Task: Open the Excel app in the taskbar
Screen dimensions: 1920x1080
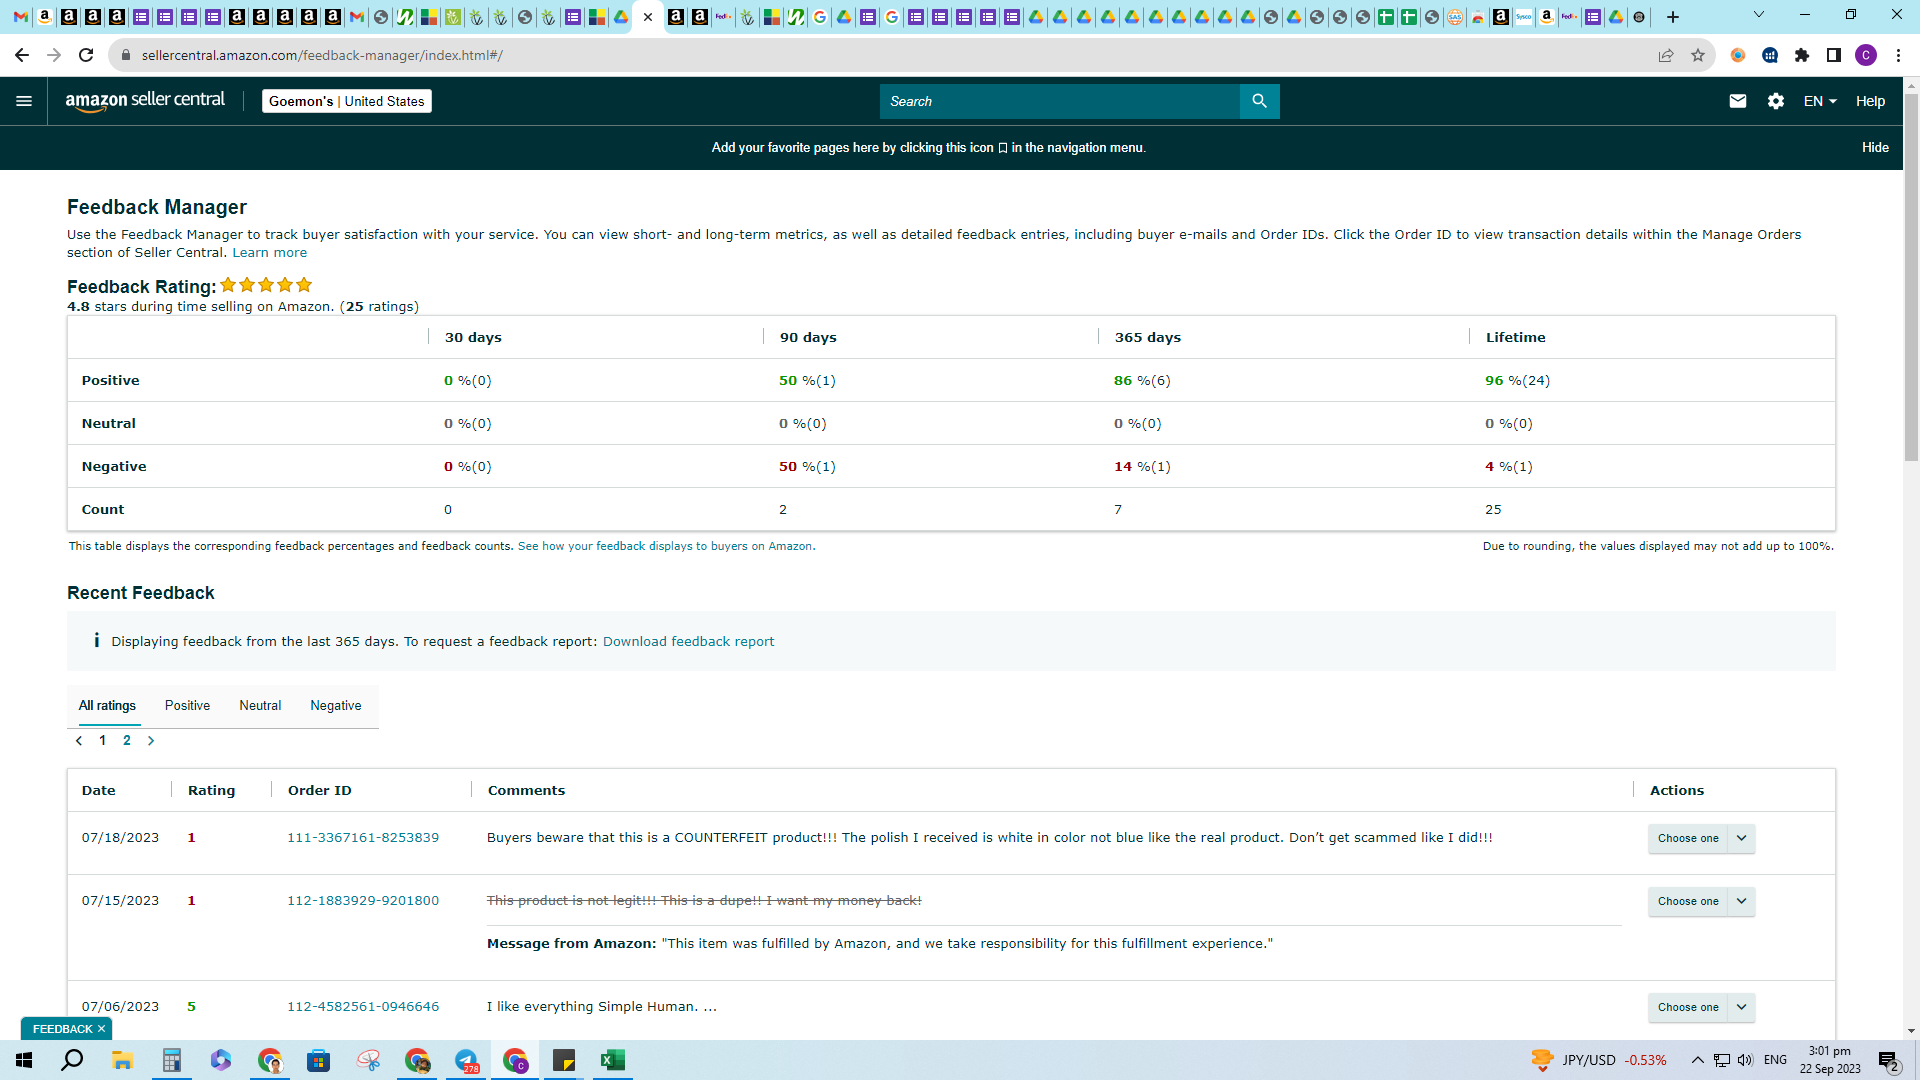Action: click(x=613, y=1060)
